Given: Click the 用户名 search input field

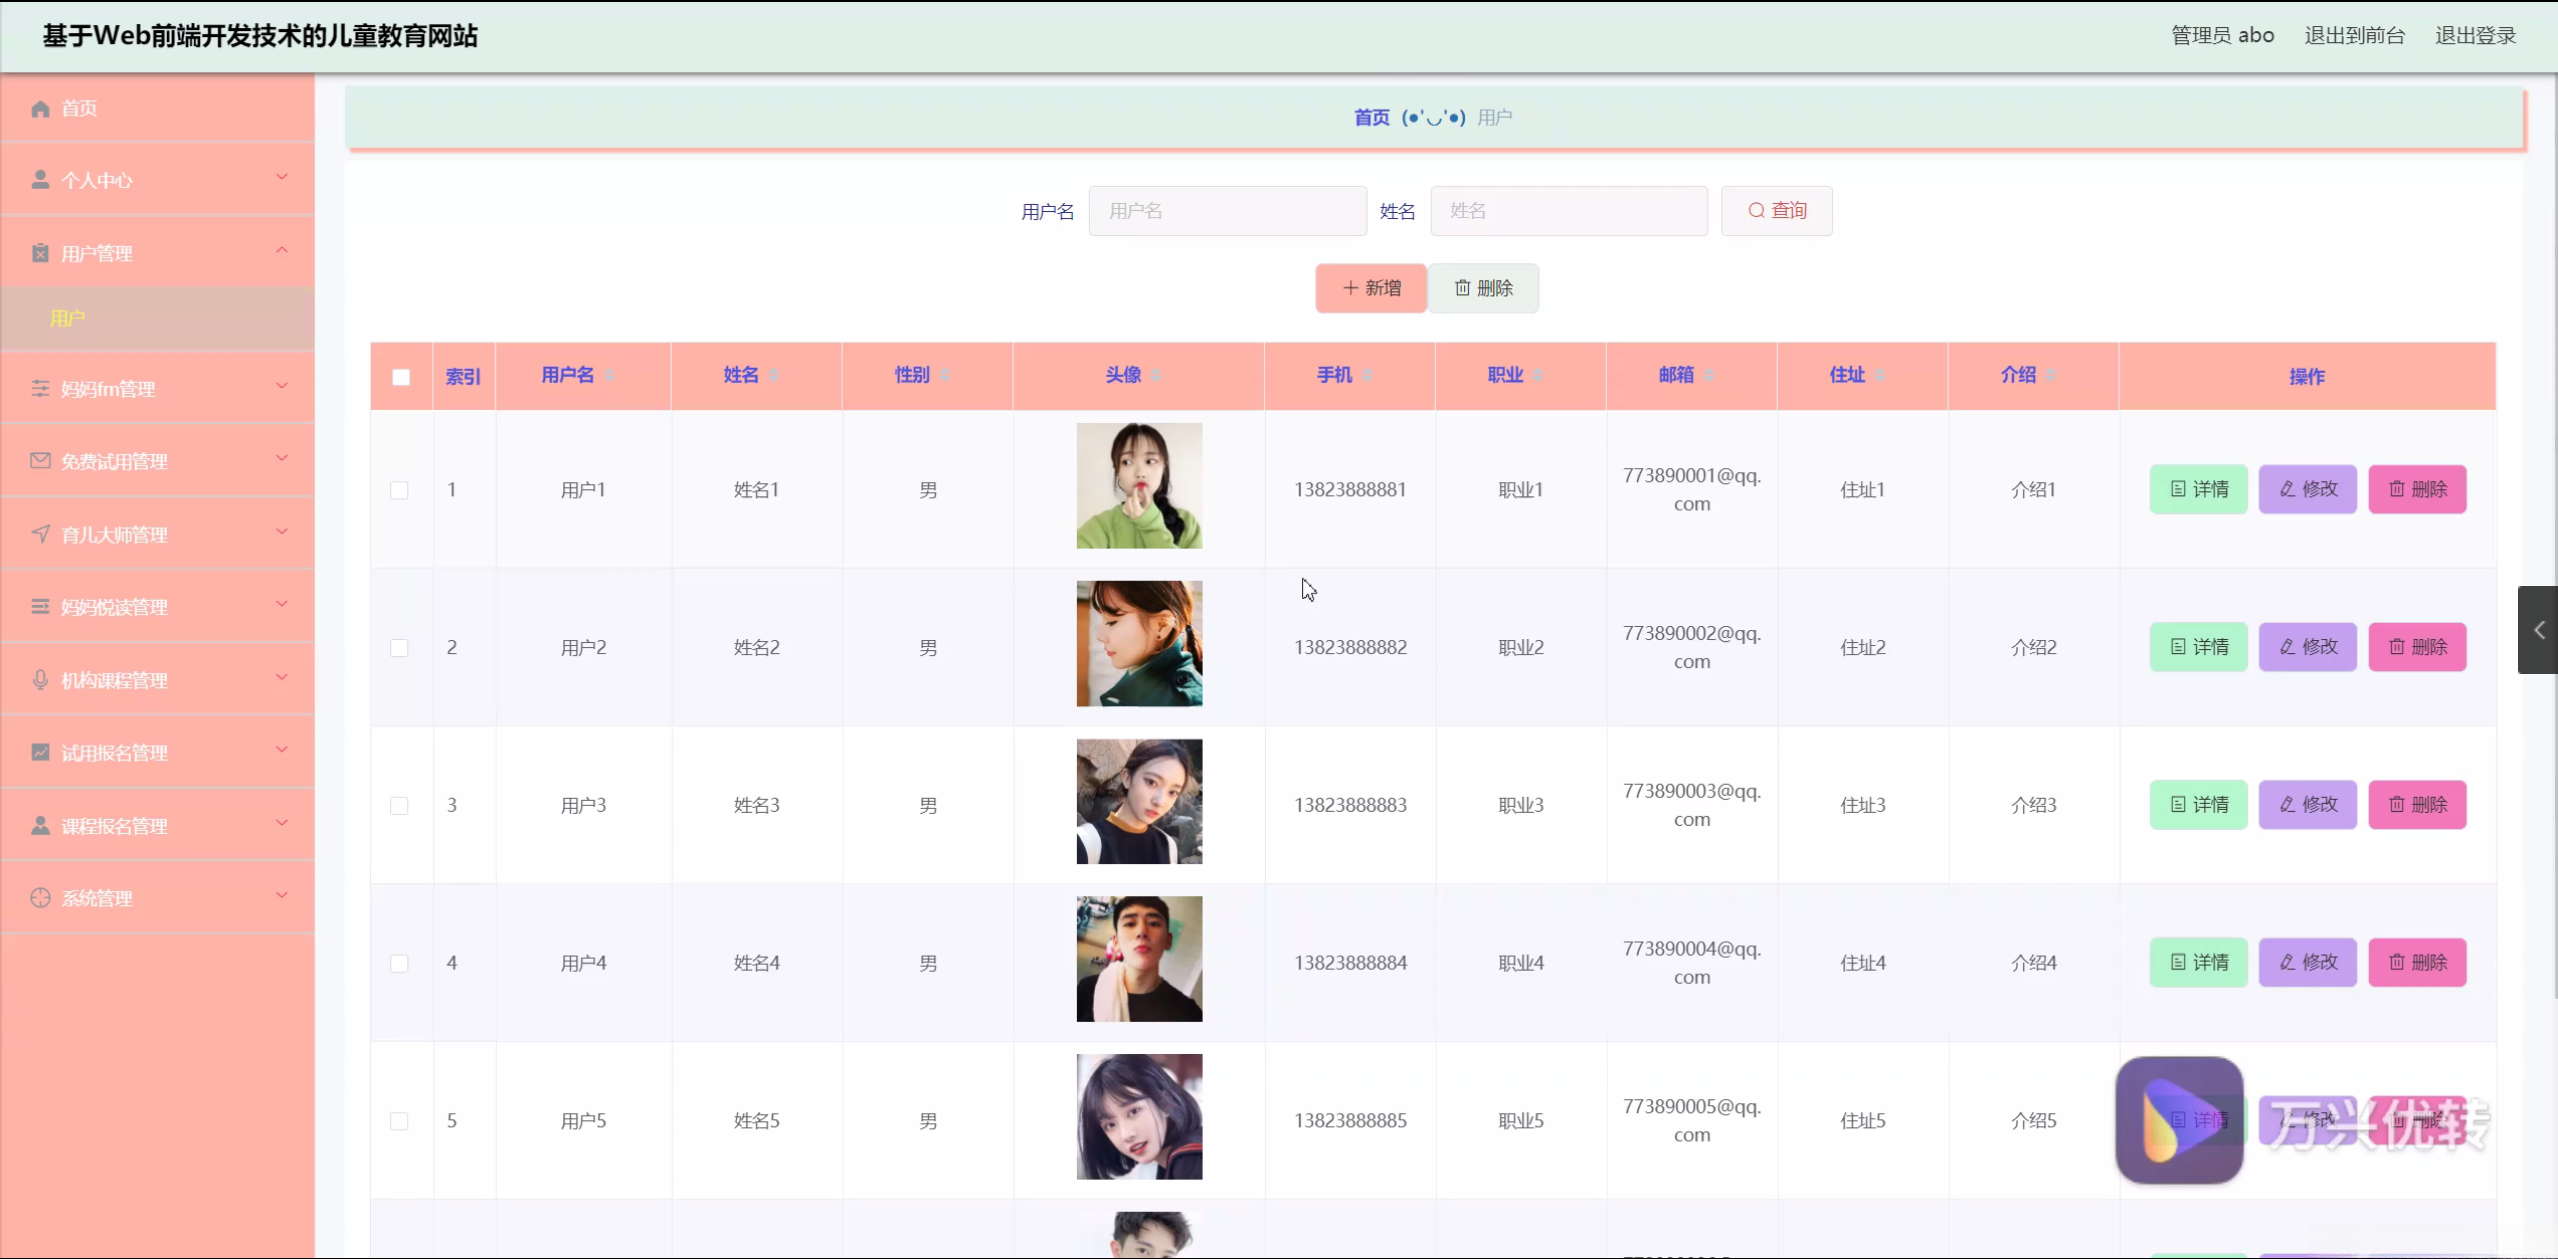Looking at the screenshot, I should coord(1227,211).
